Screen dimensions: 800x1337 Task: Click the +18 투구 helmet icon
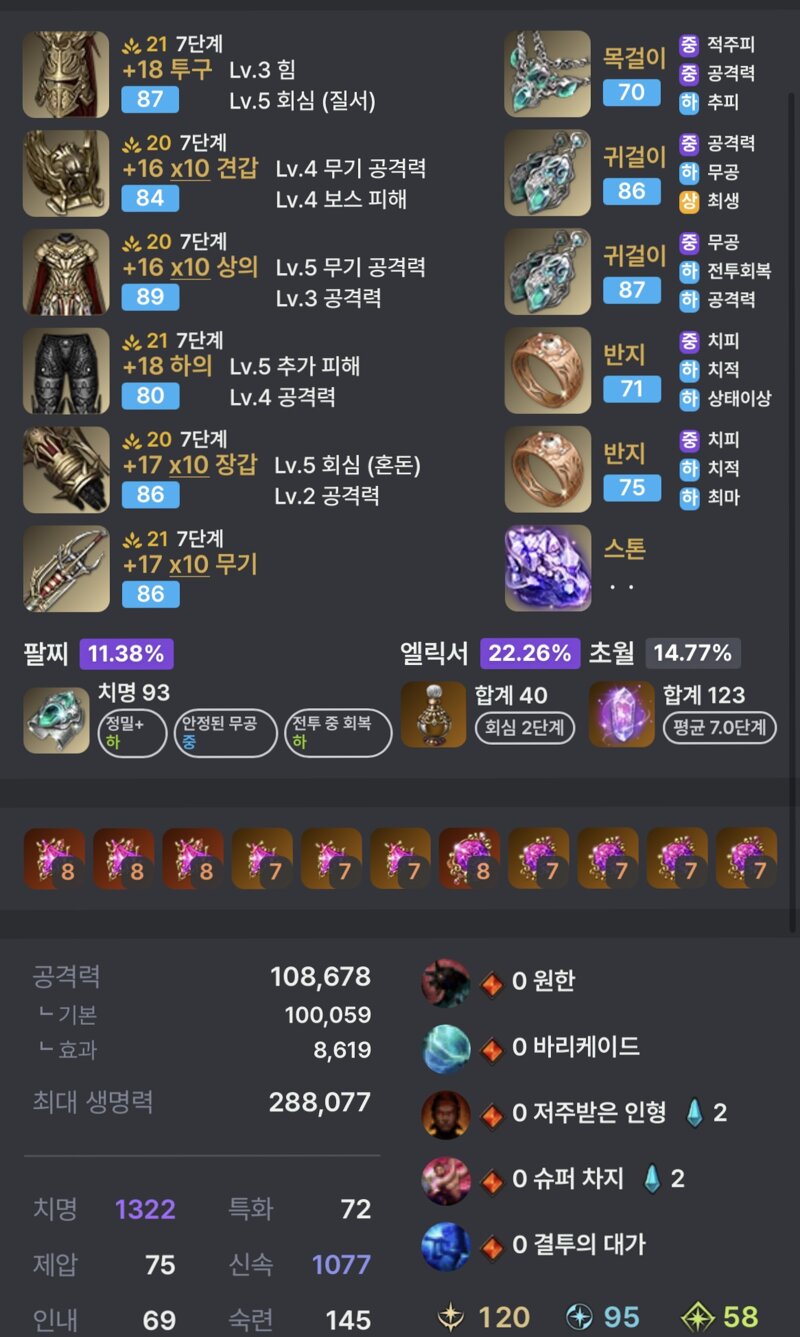[x=66, y=75]
